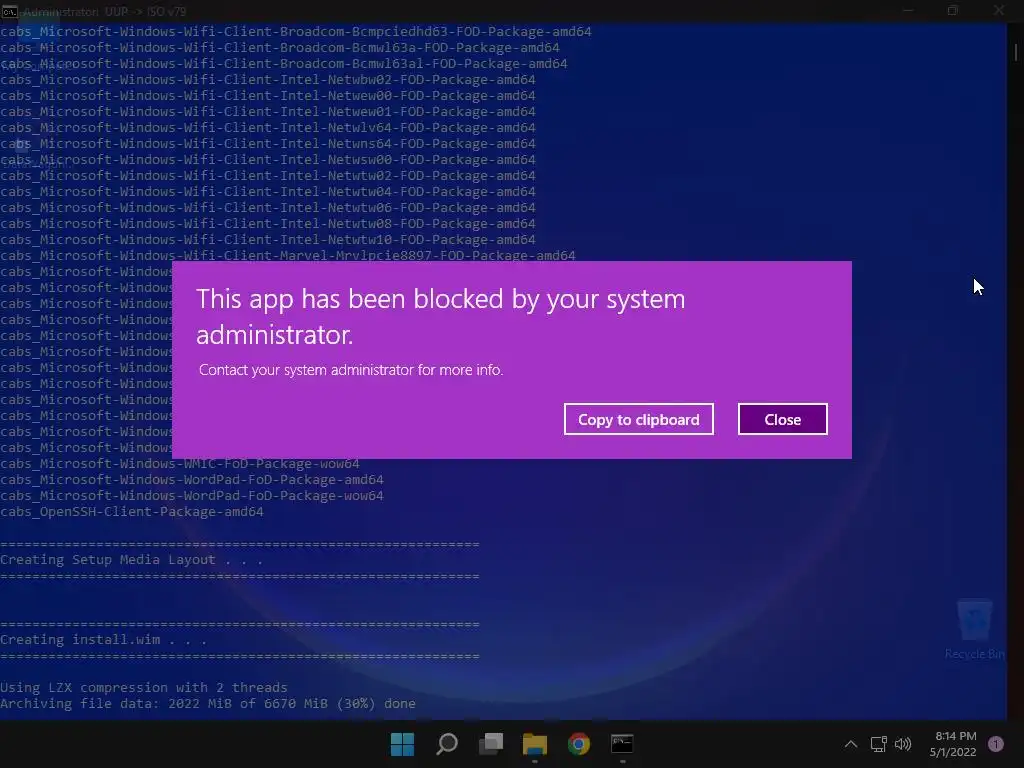Click the WordPad-FoD-Package-amd64 line
The height and width of the screenshot is (768, 1024).
click(x=192, y=480)
